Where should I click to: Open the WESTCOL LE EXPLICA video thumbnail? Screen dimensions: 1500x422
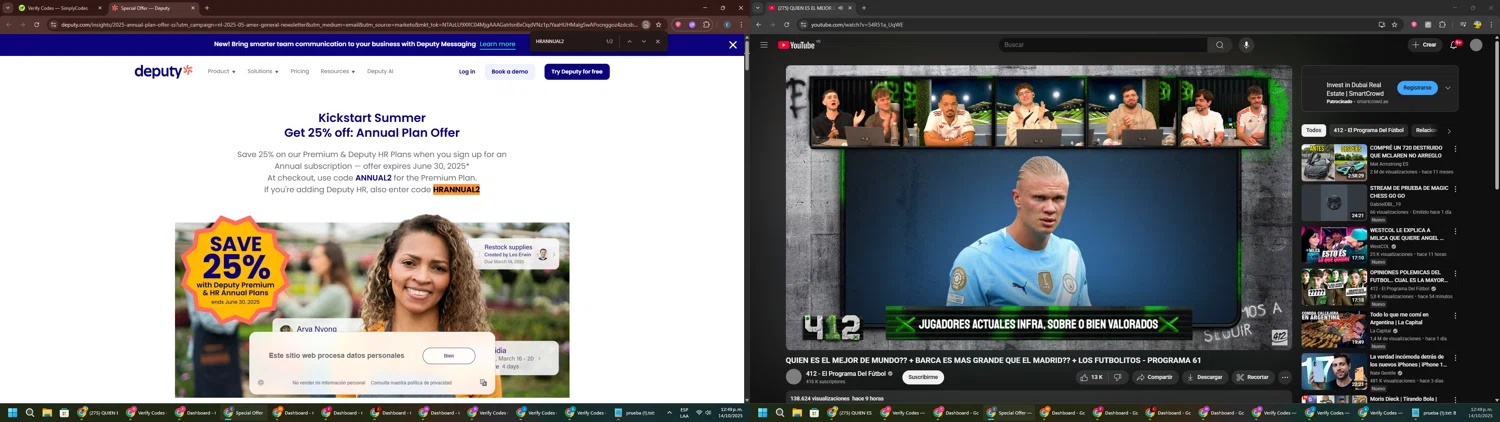[1334, 245]
